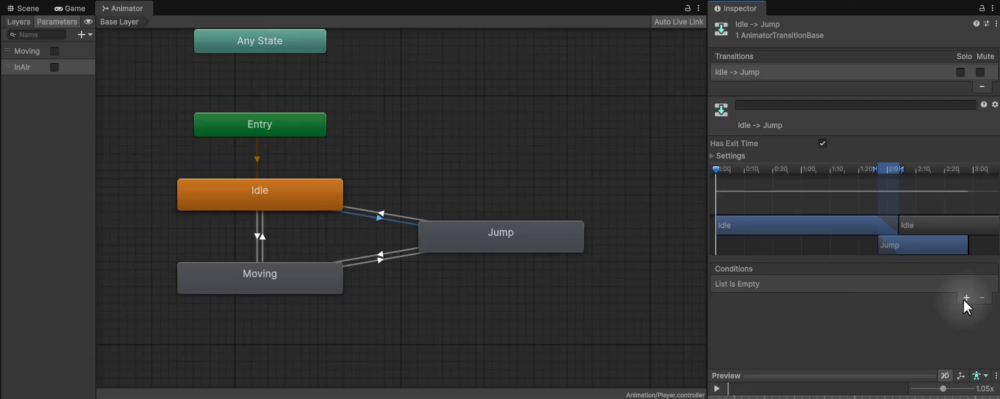This screenshot has width=1000, height=399.
Task: Add a condition with the plus button
Action: click(966, 298)
